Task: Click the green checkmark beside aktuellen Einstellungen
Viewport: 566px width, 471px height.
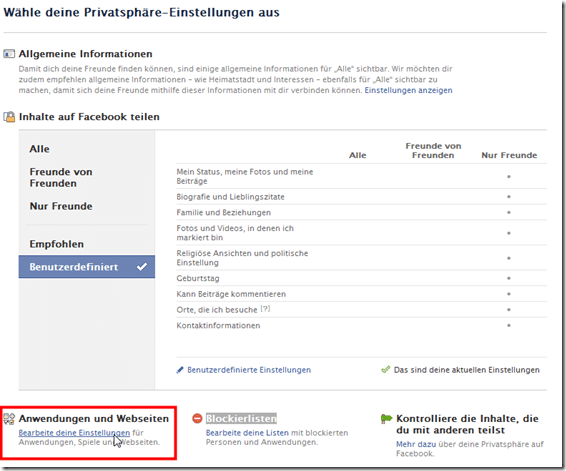Action: (x=386, y=370)
